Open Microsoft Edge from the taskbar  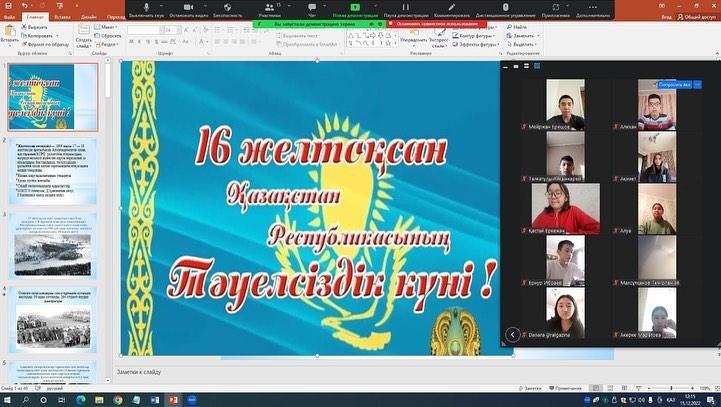click(80, 400)
